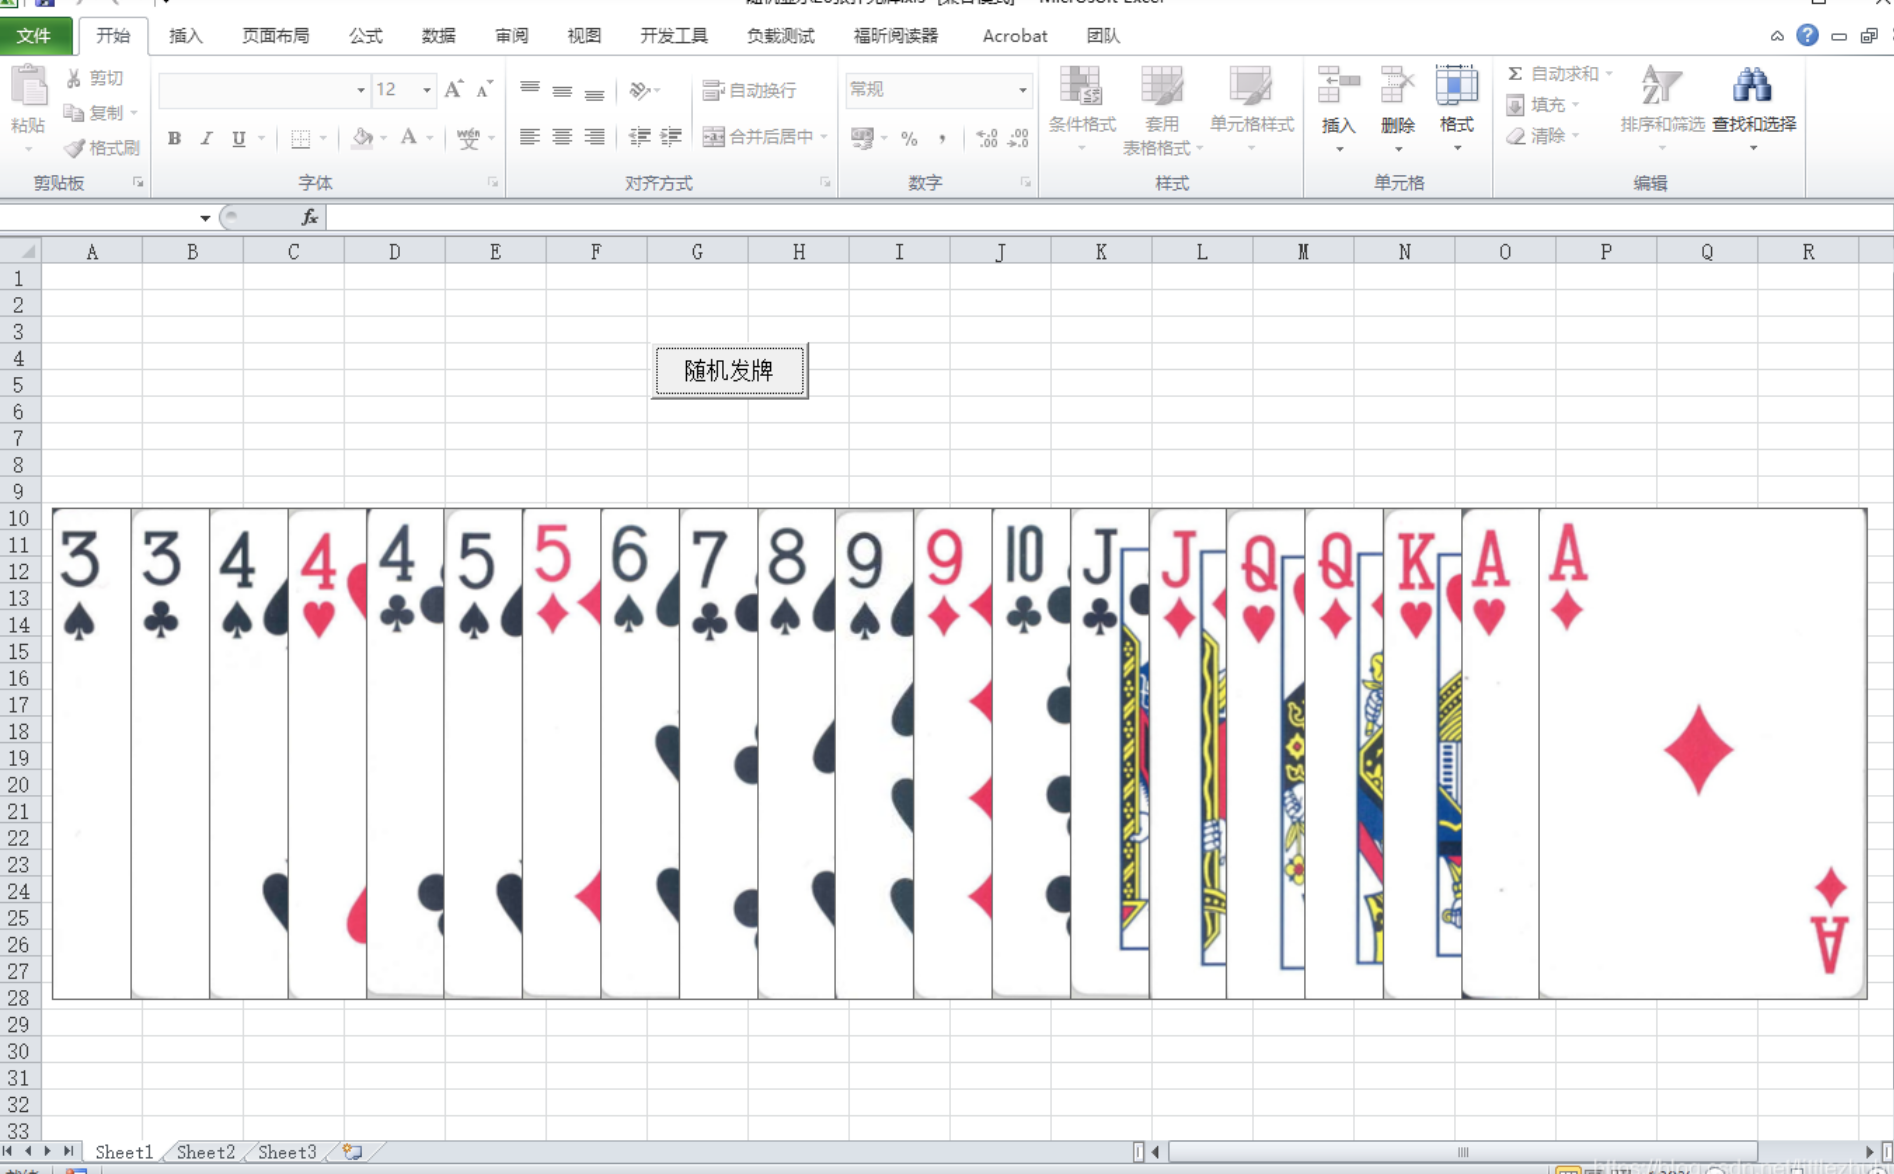The image size is (1894, 1174).
Task: Click Wrap Text (自动换行)
Action: coord(750,90)
